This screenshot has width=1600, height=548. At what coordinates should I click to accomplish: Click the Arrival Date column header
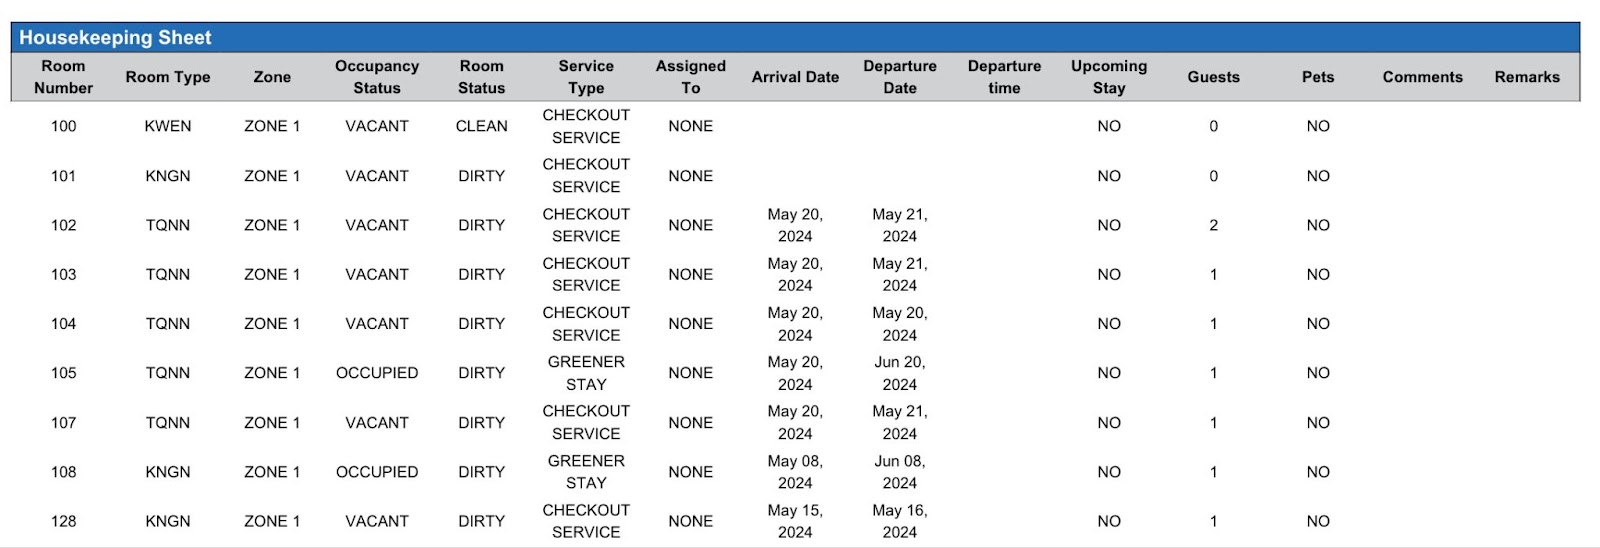pos(795,77)
